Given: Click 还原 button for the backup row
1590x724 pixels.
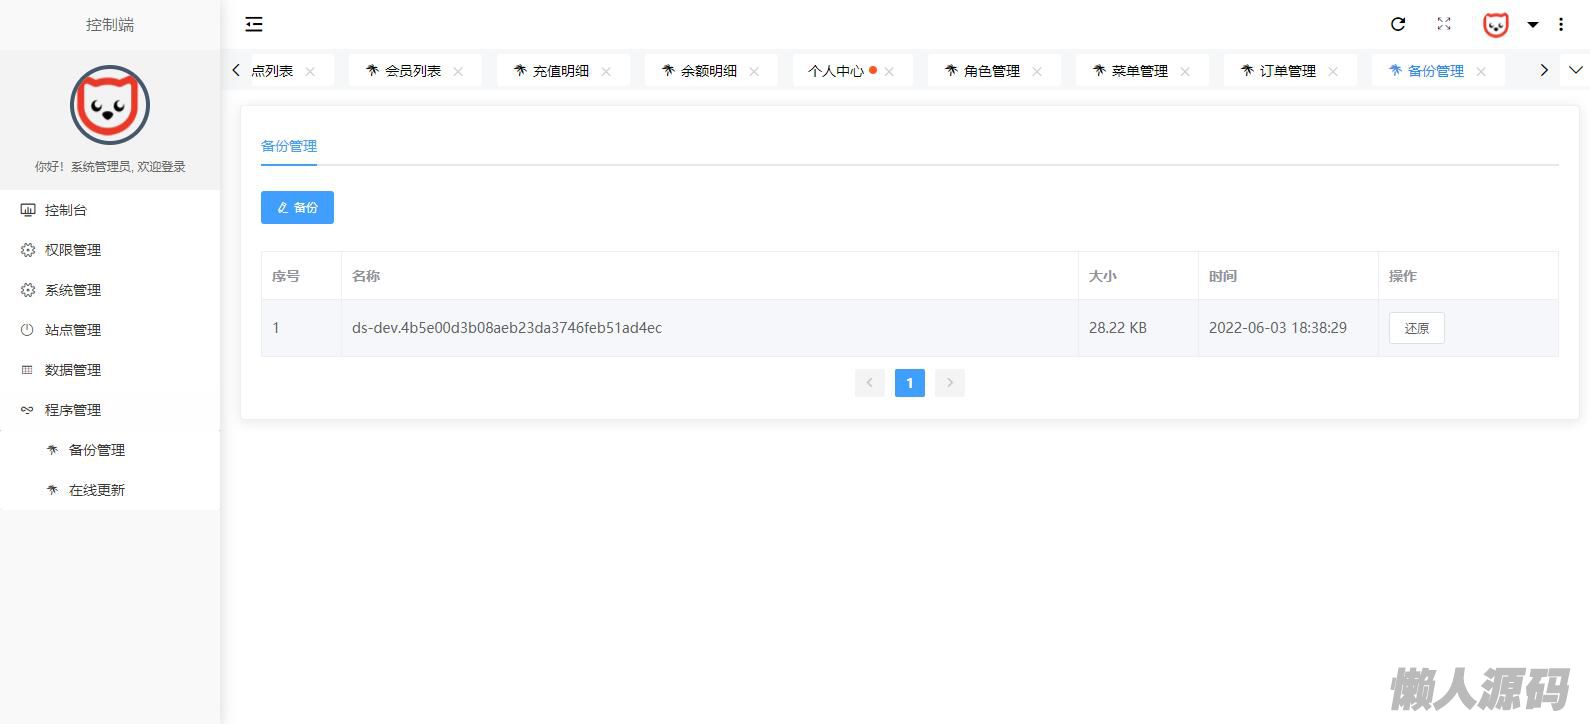Looking at the screenshot, I should (x=1416, y=328).
